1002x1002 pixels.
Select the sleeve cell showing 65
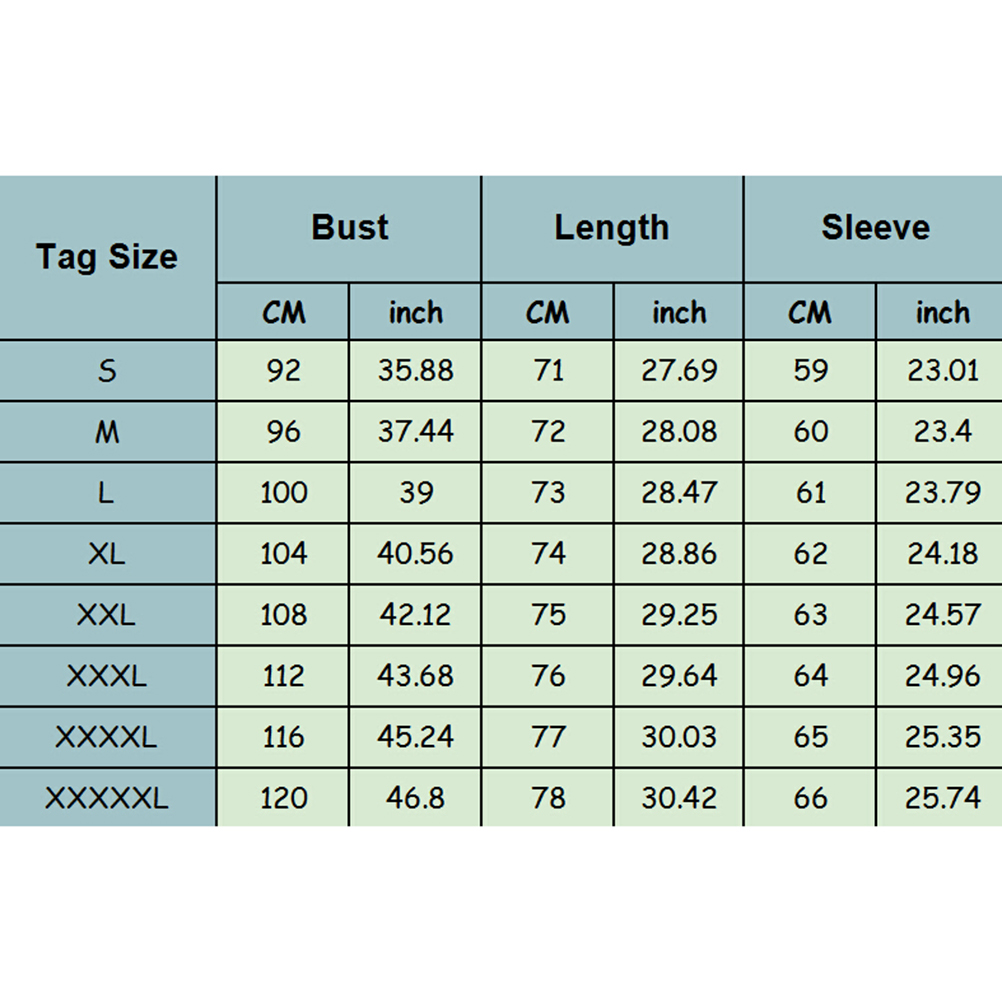pyautogui.click(x=810, y=737)
